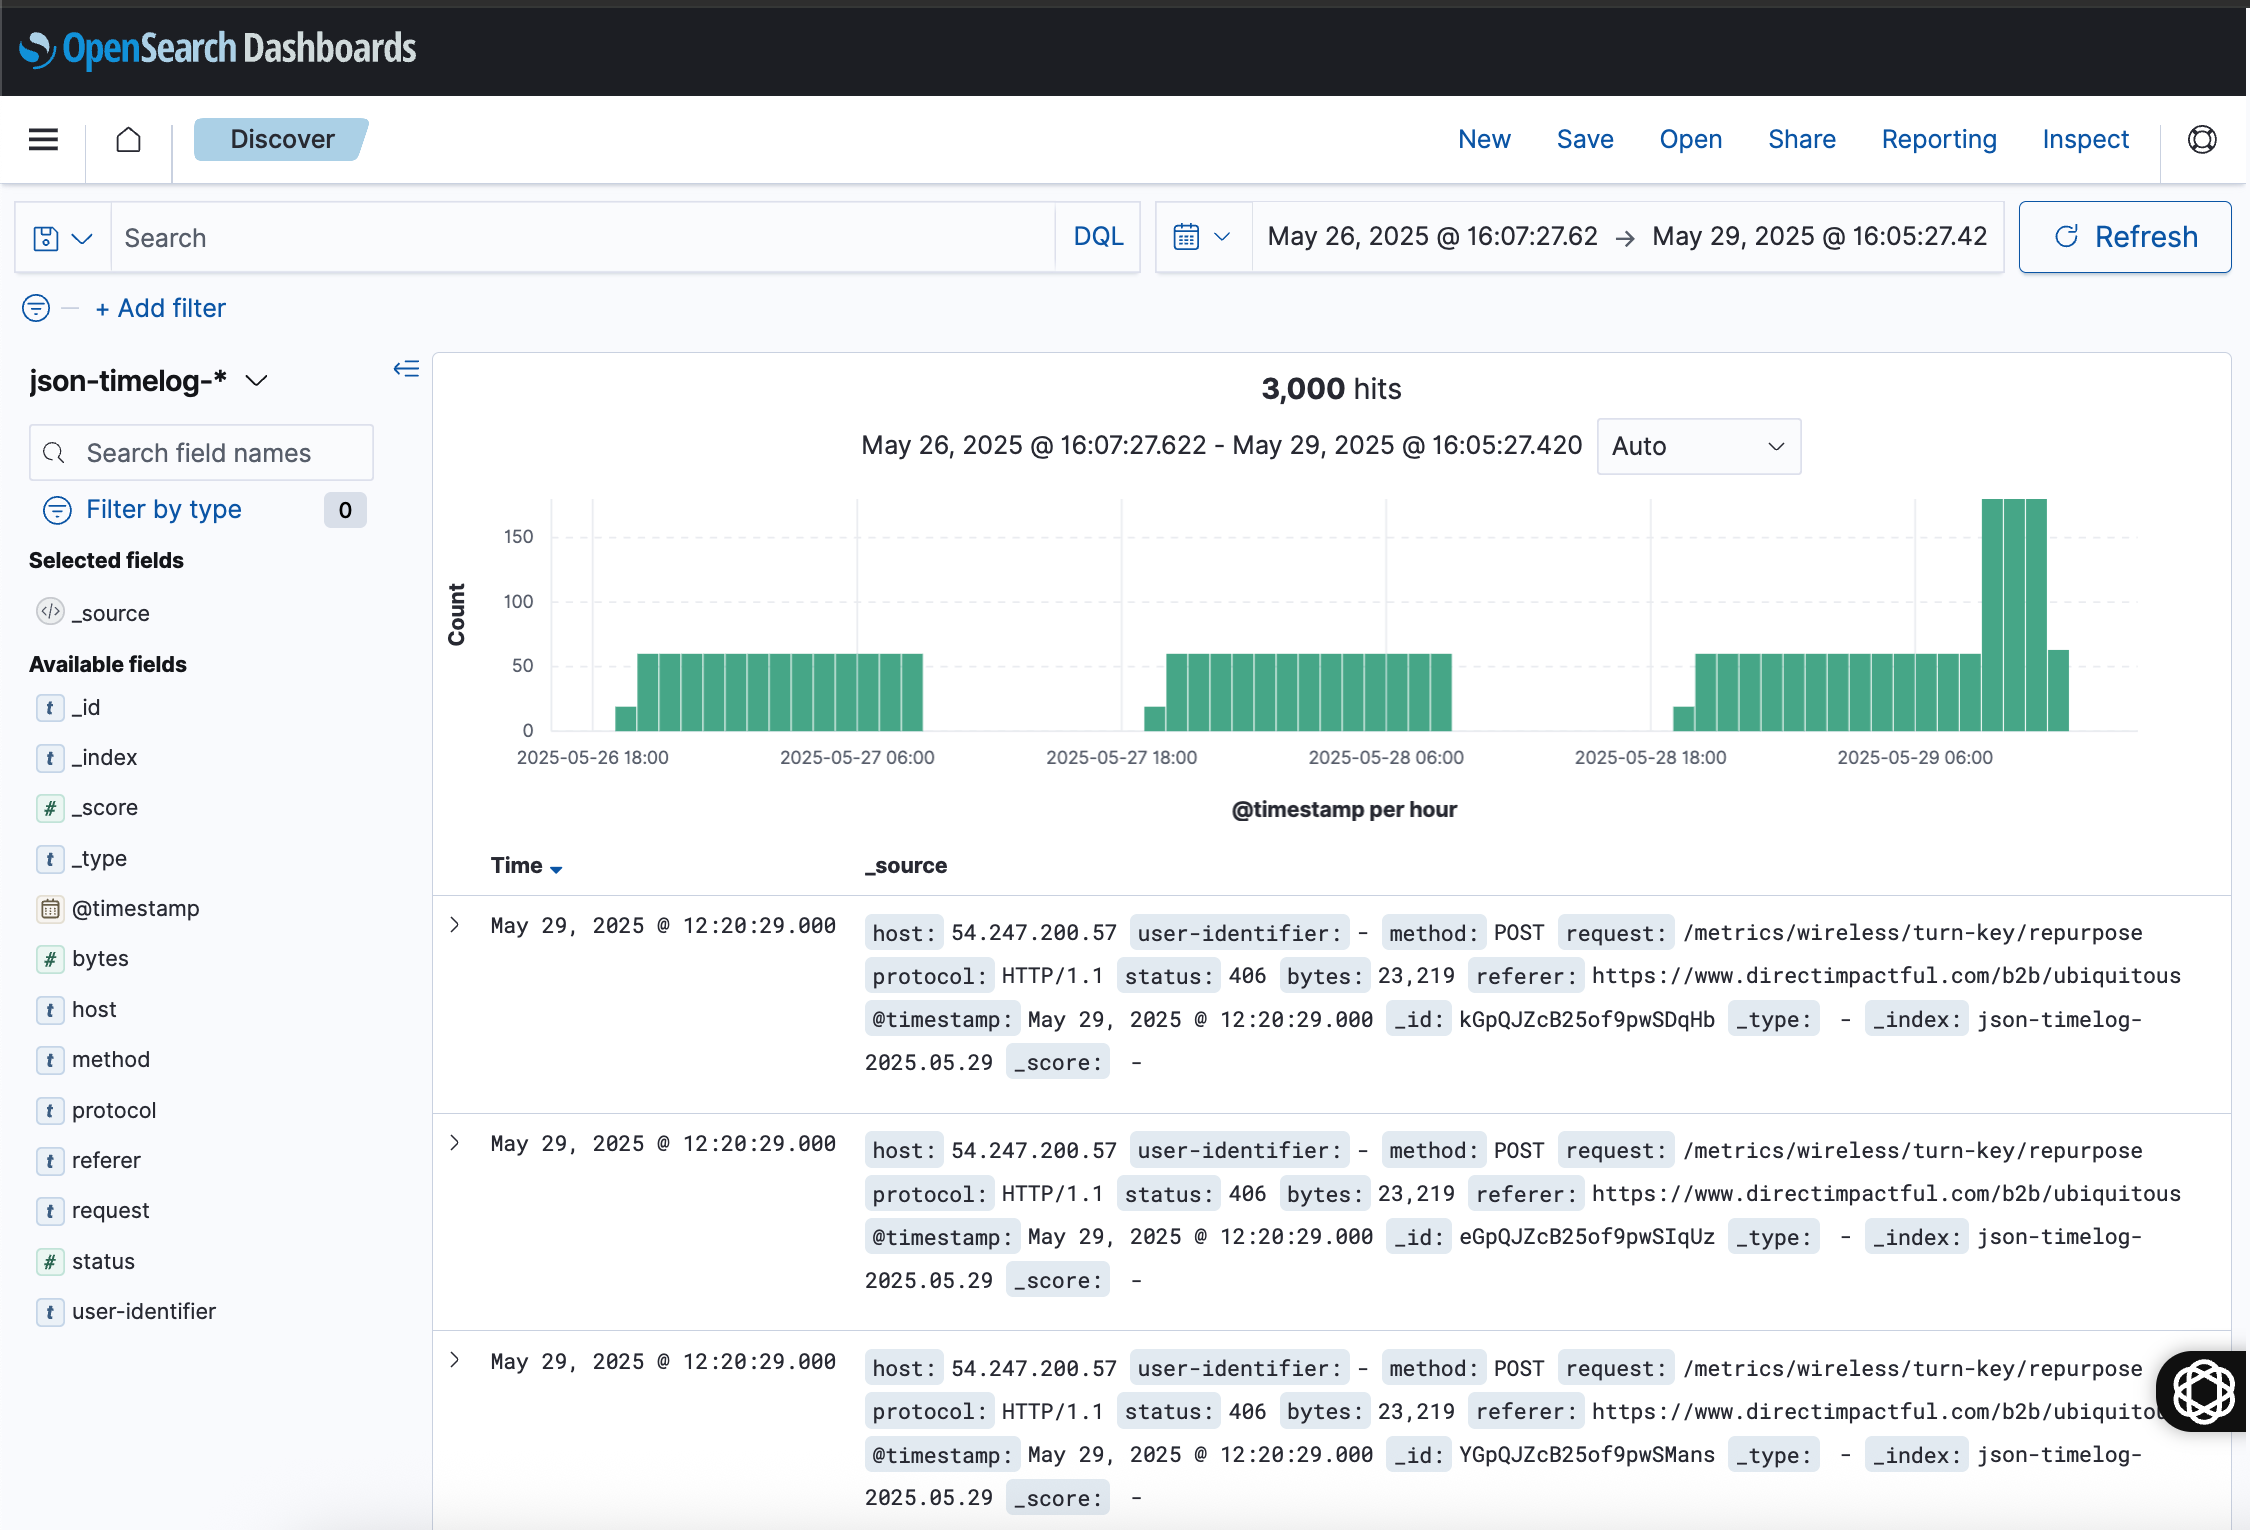Toggle the DQL query language switch

(x=1098, y=237)
